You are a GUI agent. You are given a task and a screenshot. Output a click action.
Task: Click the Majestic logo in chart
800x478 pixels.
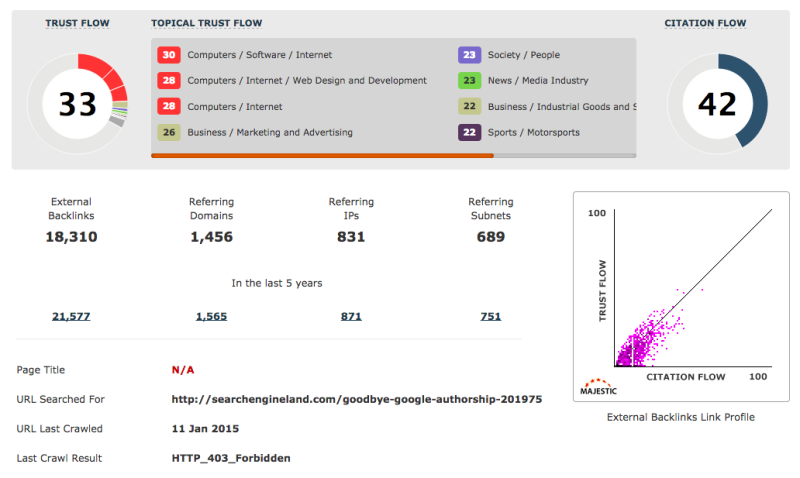pyautogui.click(x=598, y=387)
